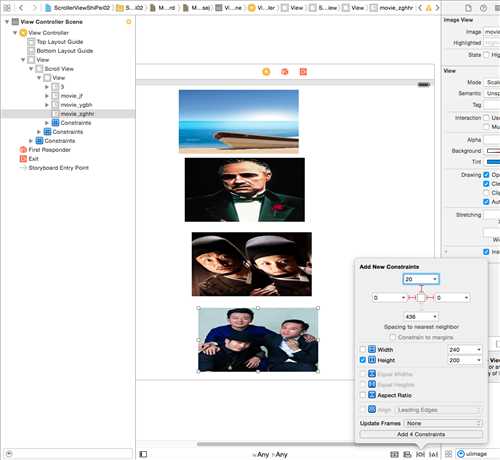Select ScrollerViewShiPei02 in the jump bar
This screenshot has height=460, width=500.
click(77, 7)
